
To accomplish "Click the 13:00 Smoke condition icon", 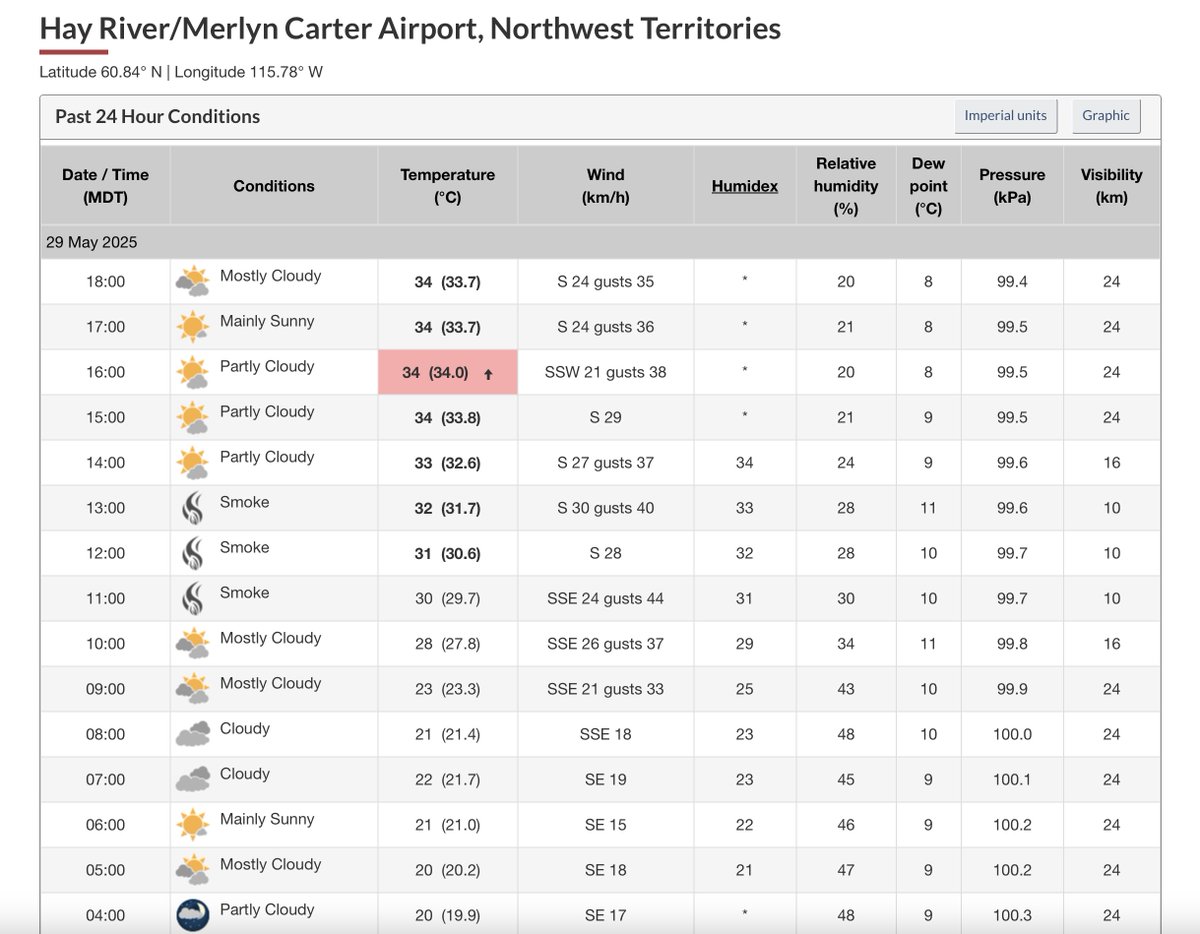I will pyautogui.click(x=192, y=508).
